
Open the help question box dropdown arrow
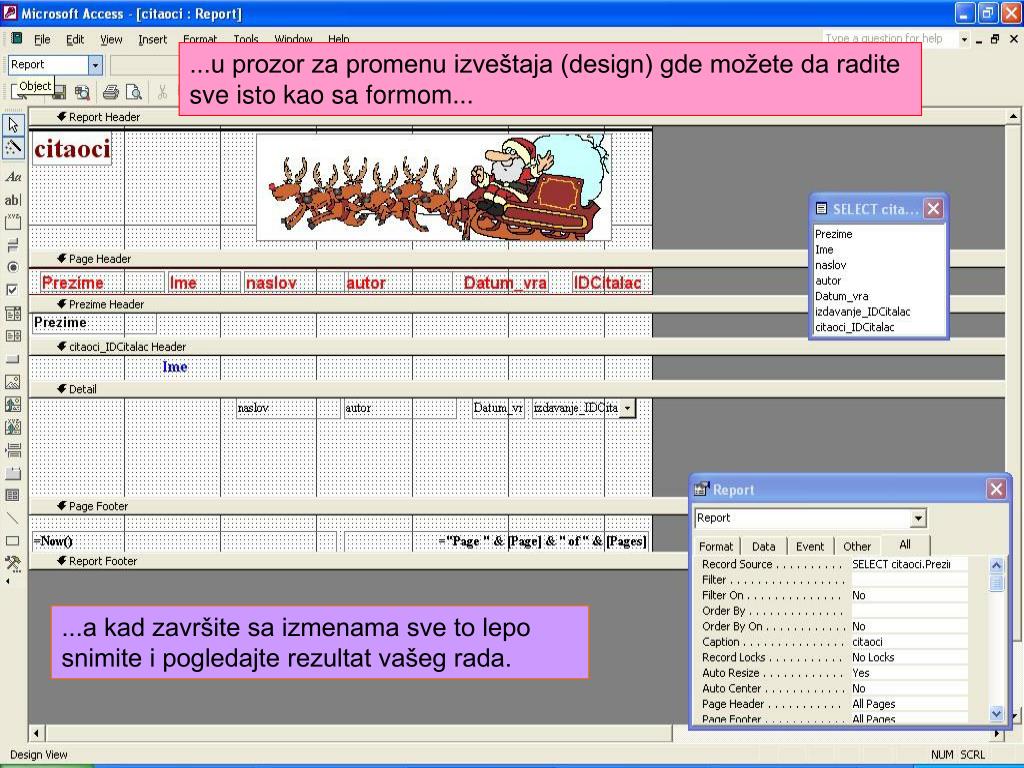(964, 39)
